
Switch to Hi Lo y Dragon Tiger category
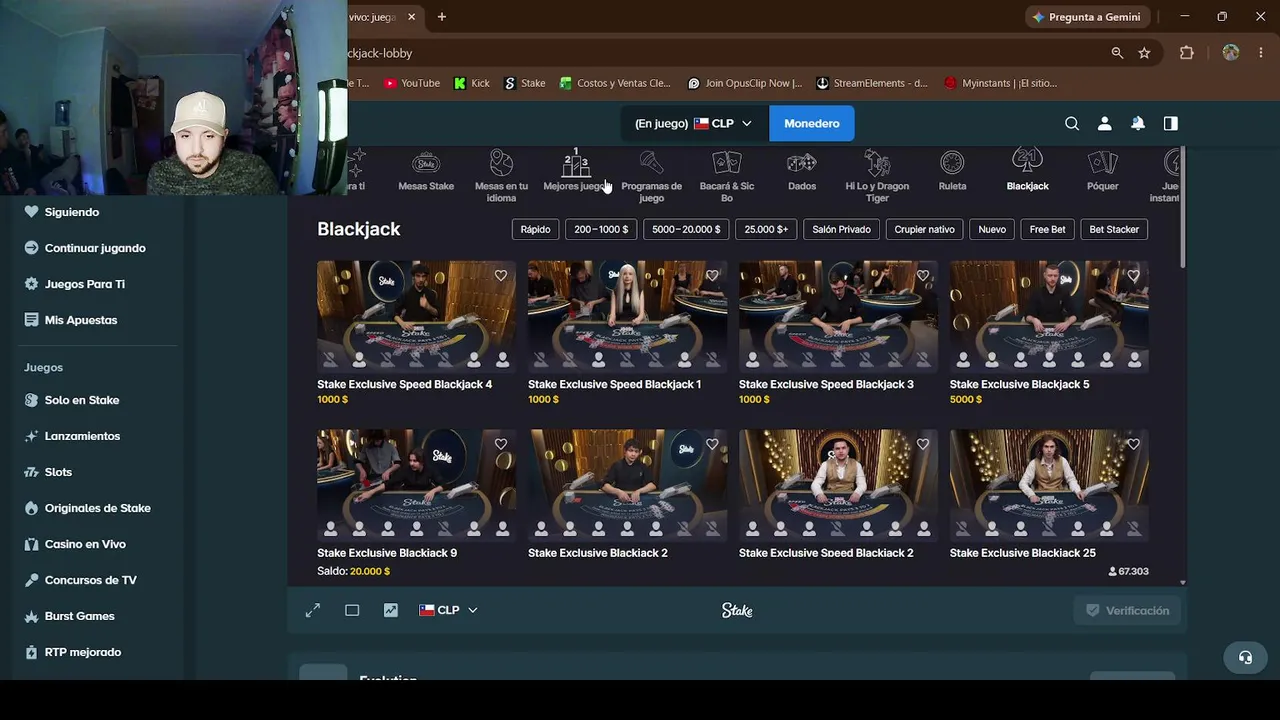click(x=877, y=178)
